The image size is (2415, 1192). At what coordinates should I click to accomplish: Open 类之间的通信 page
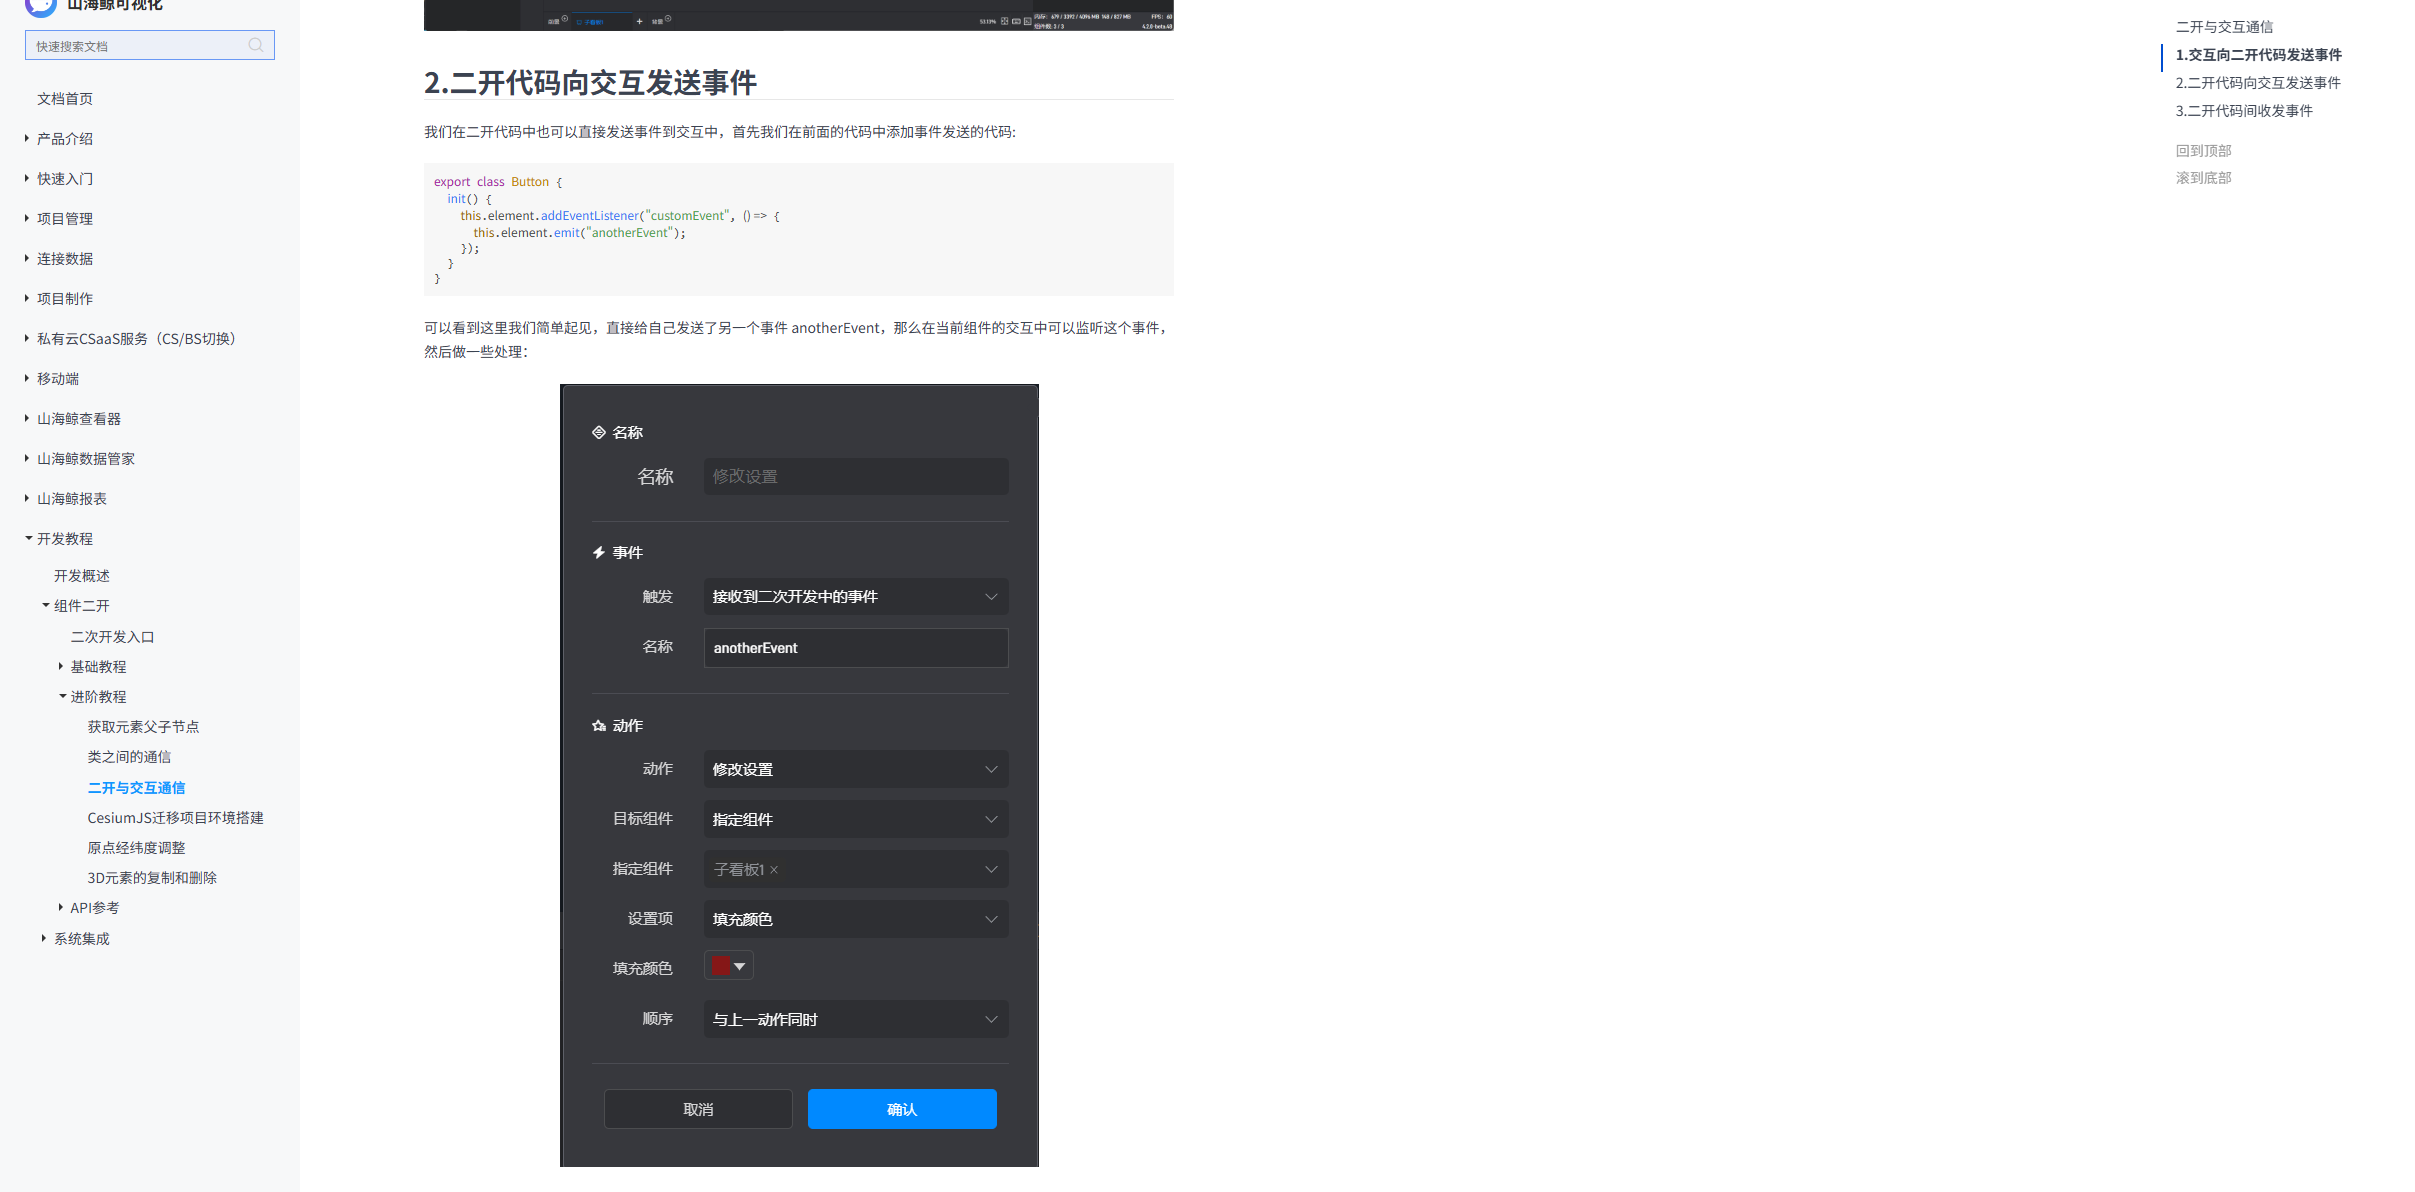click(x=129, y=757)
